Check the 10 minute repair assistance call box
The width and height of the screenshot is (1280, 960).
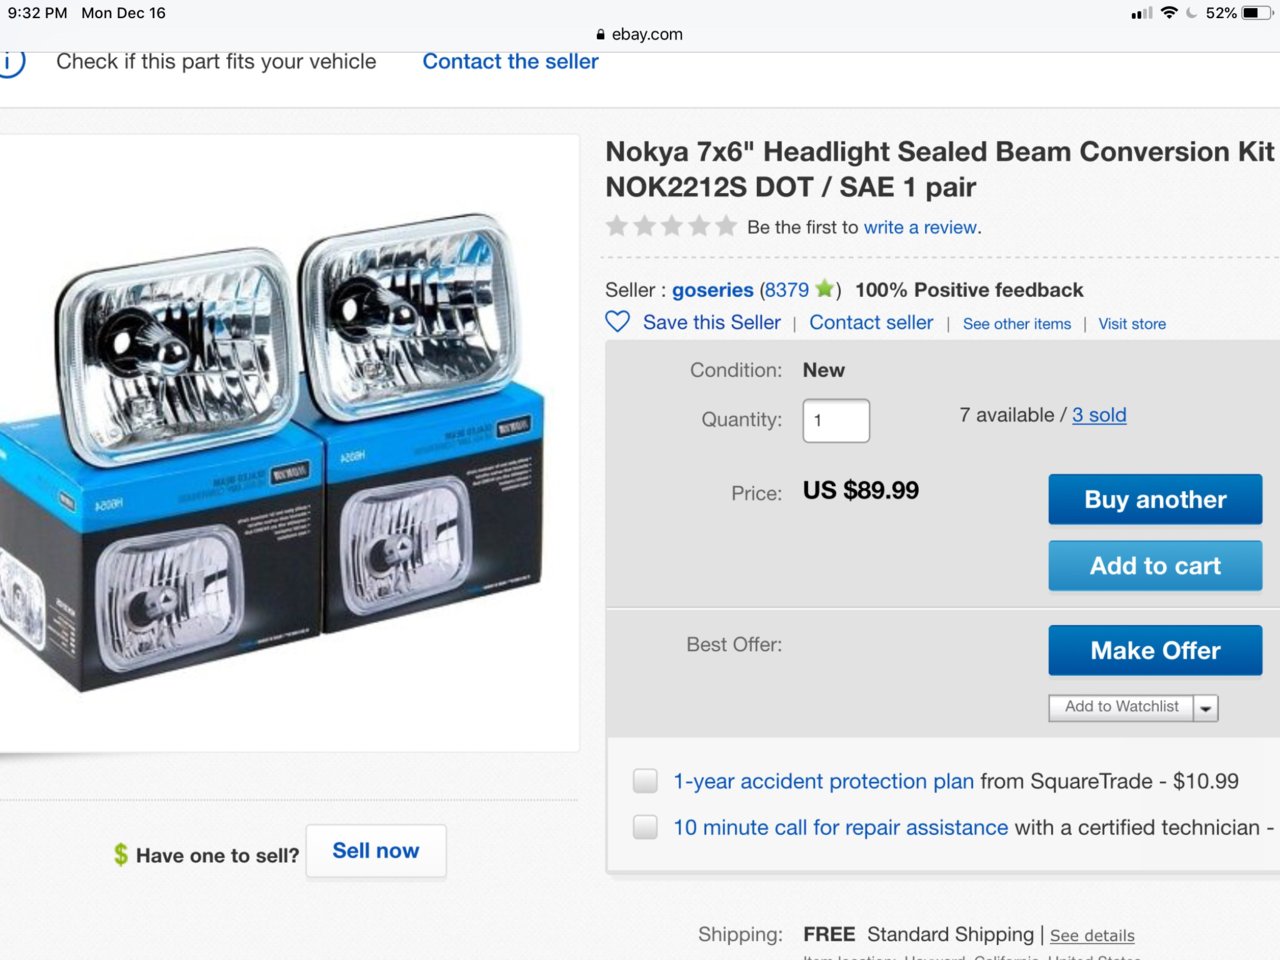click(645, 827)
